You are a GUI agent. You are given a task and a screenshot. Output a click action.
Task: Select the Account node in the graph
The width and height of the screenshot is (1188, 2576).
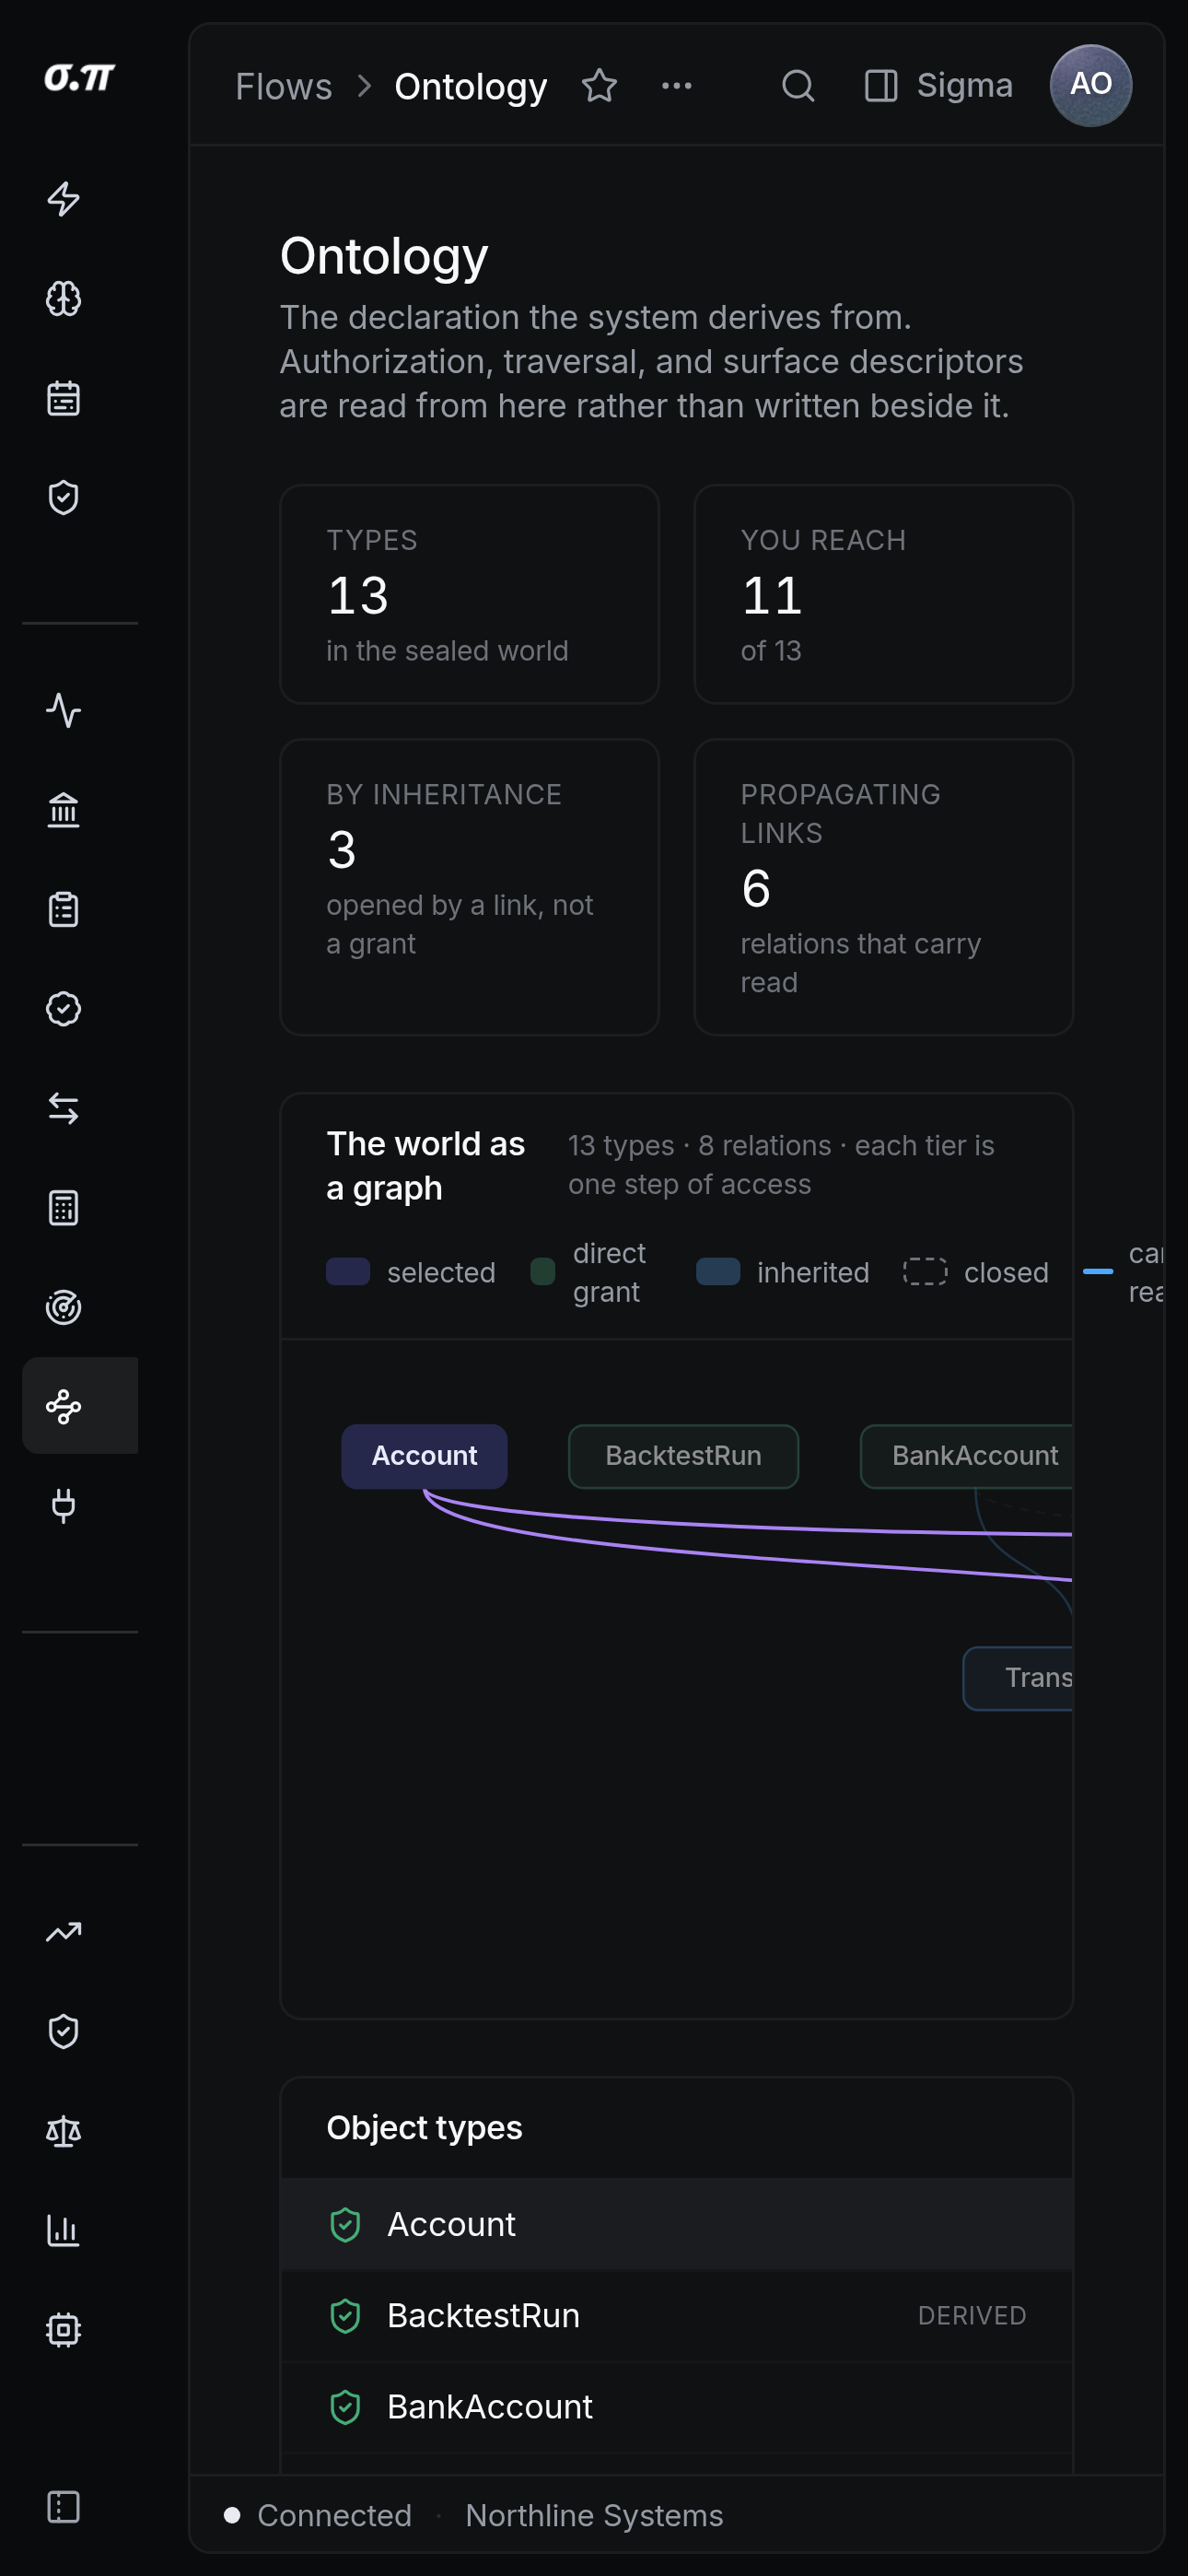point(424,1456)
